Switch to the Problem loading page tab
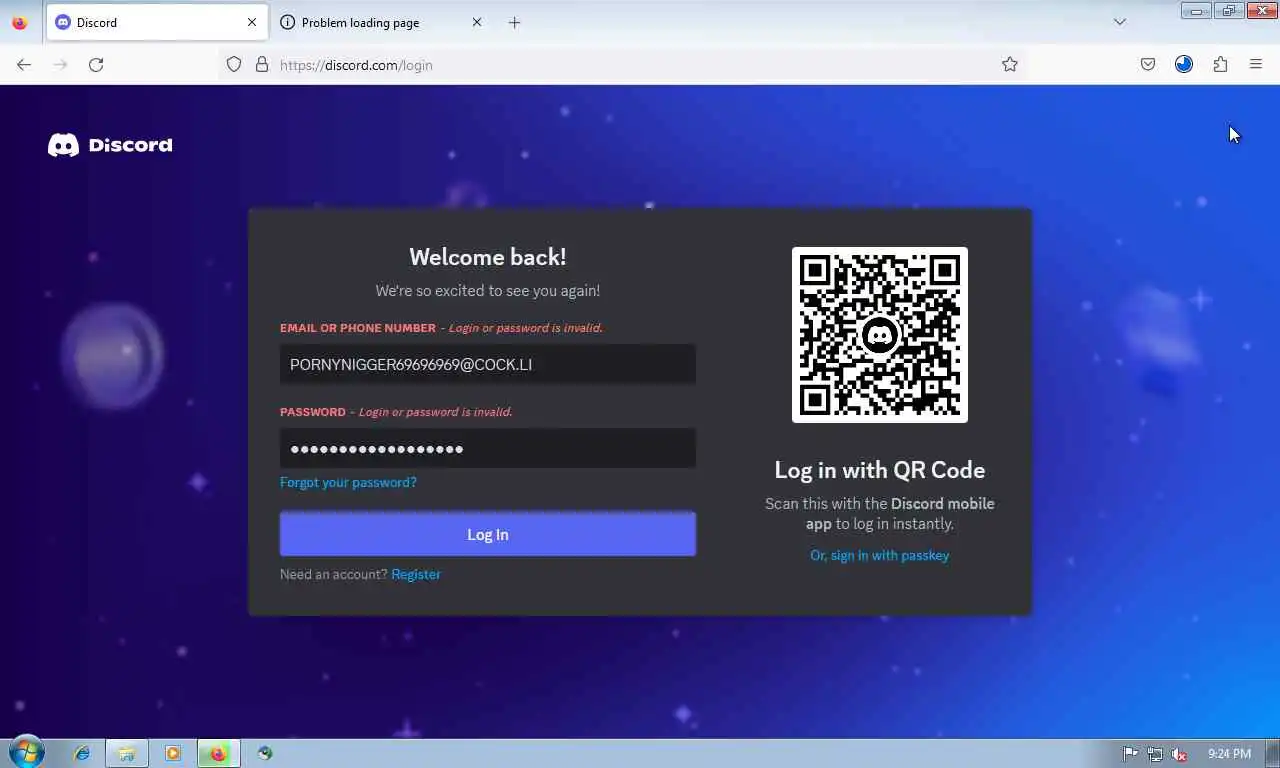 click(381, 22)
